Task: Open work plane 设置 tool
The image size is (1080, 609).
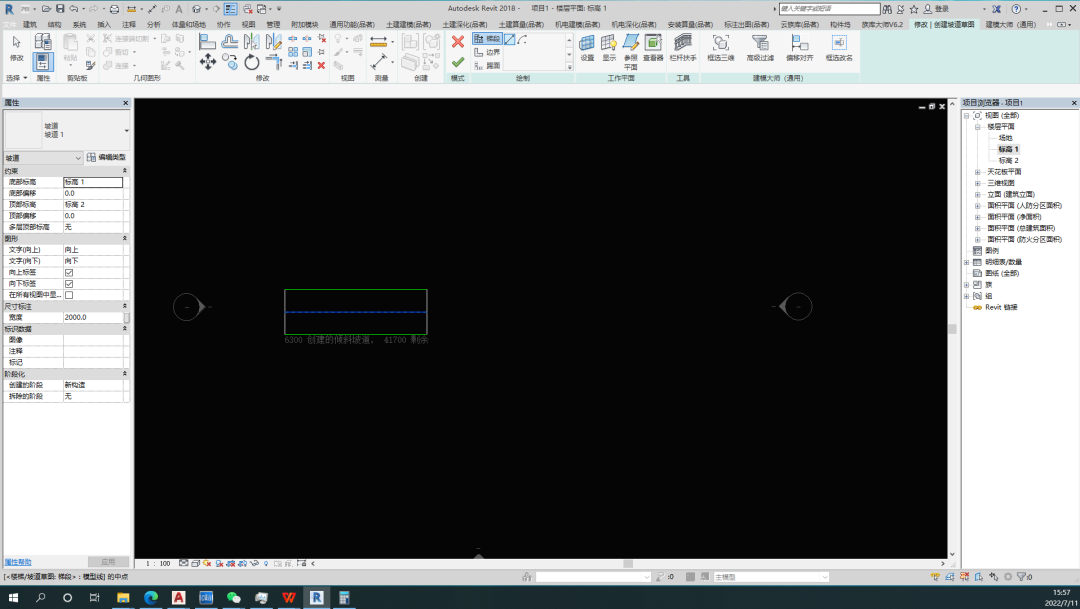Action: (x=587, y=48)
